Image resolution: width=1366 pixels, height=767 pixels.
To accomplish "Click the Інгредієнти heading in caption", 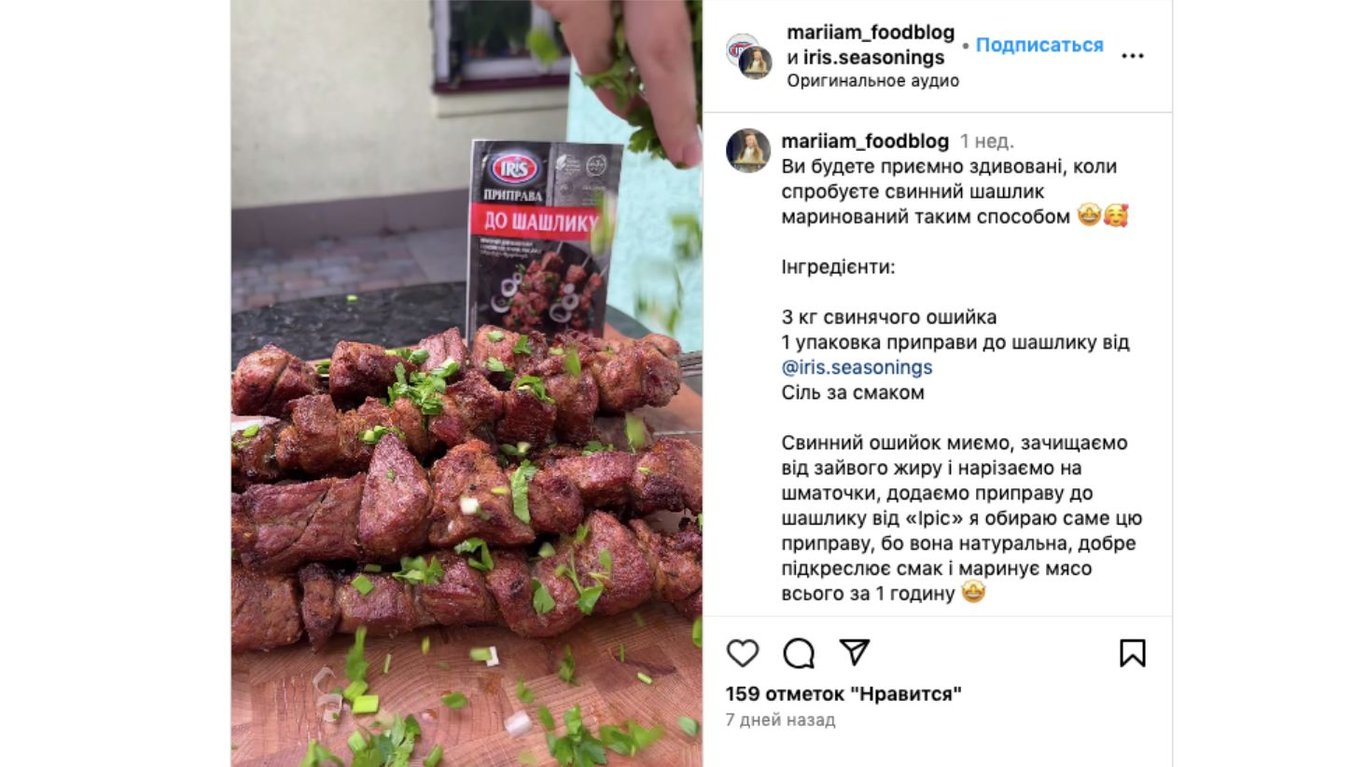I will click(x=838, y=267).
